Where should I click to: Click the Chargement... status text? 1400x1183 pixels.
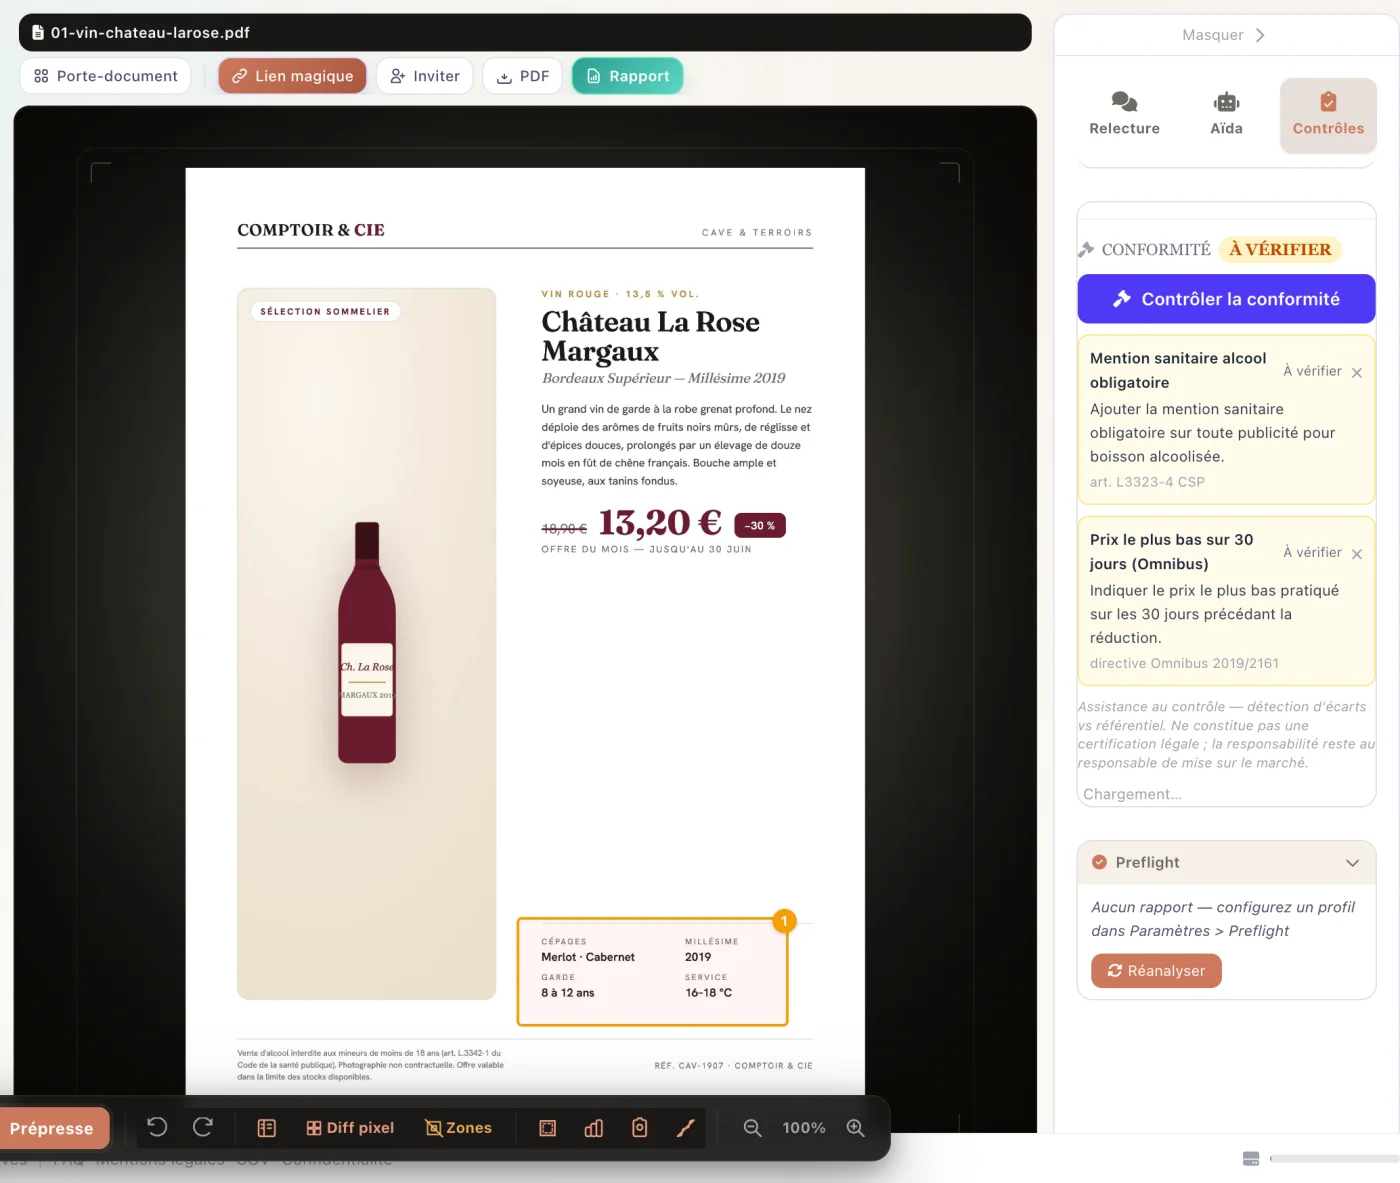(x=1132, y=794)
